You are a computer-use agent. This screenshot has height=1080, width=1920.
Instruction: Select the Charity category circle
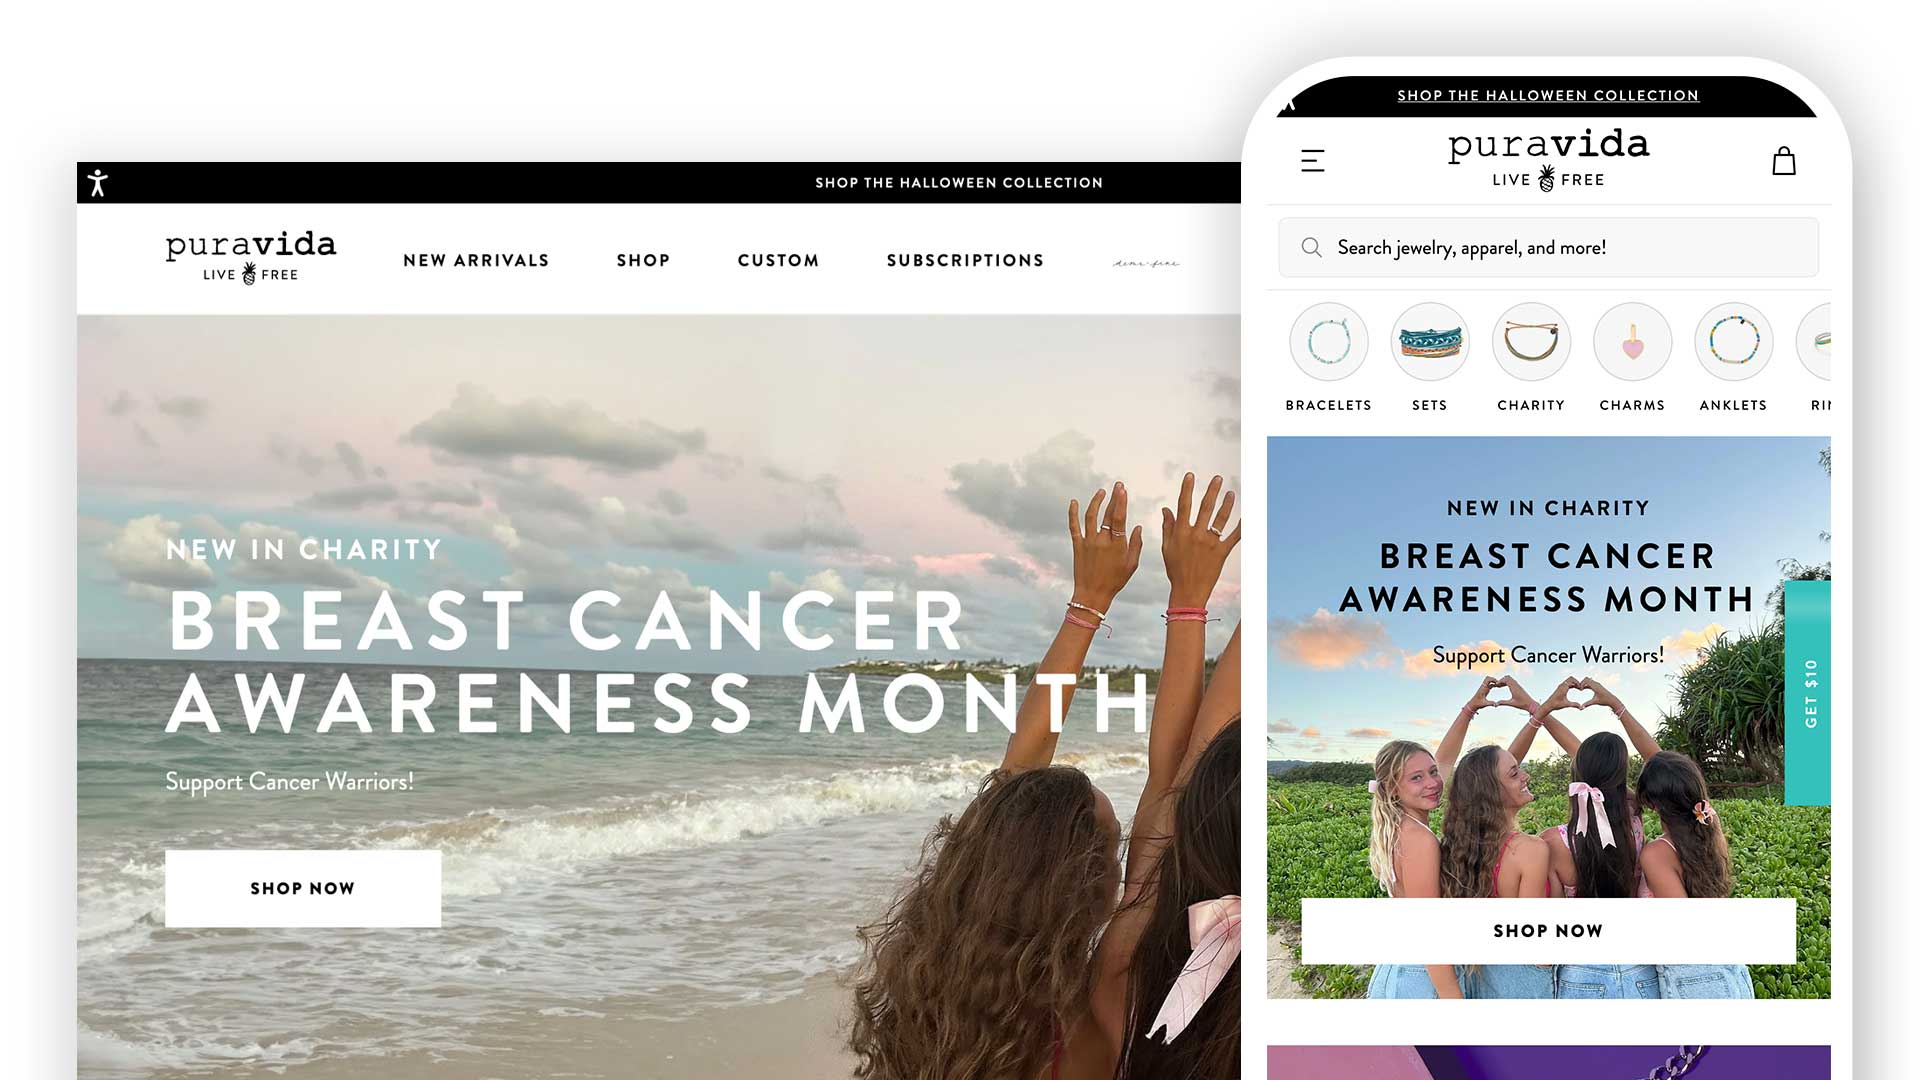coord(1531,342)
